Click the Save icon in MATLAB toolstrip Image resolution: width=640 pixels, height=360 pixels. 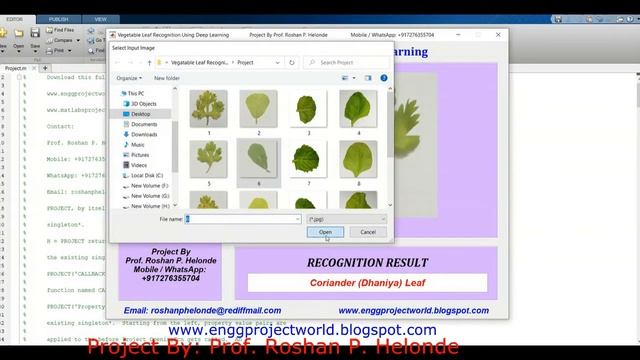(x=35, y=33)
